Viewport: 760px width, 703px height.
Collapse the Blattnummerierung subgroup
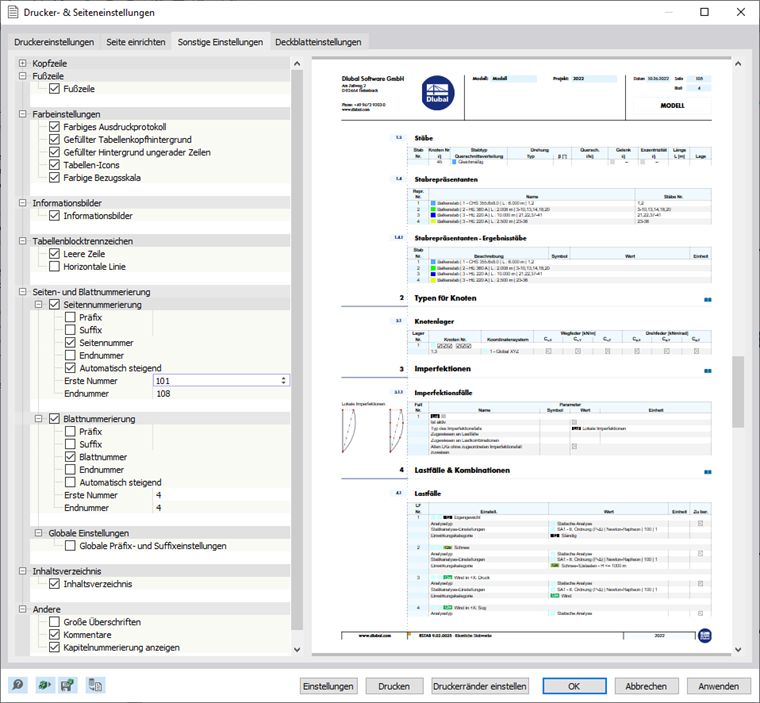(38, 419)
